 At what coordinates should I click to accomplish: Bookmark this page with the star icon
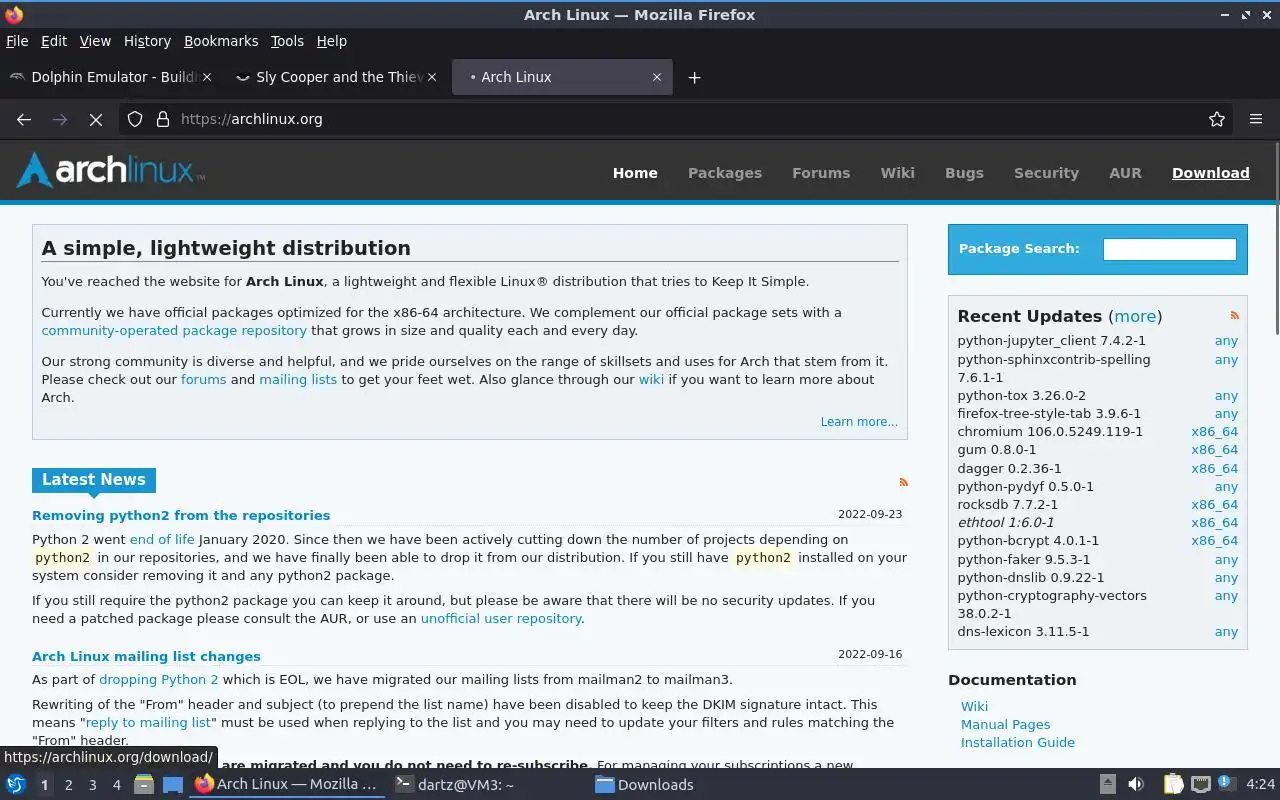pos(1217,119)
